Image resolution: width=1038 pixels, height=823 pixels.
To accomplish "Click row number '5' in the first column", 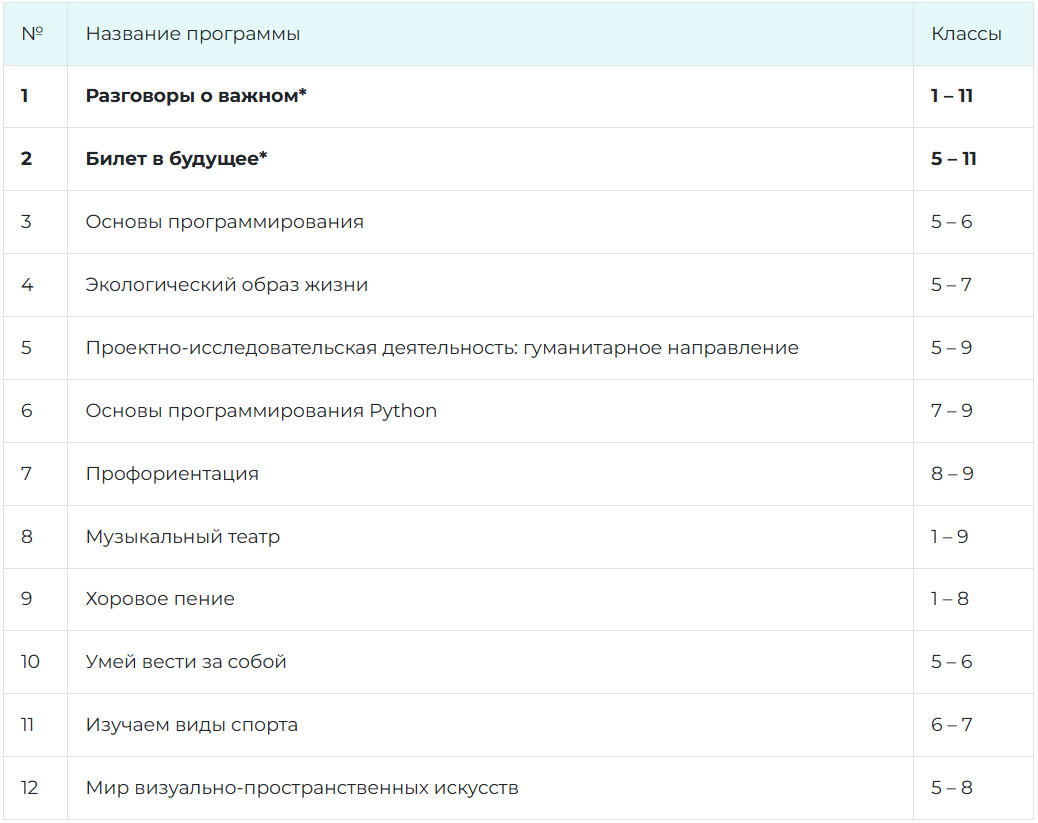I will tap(26, 347).
